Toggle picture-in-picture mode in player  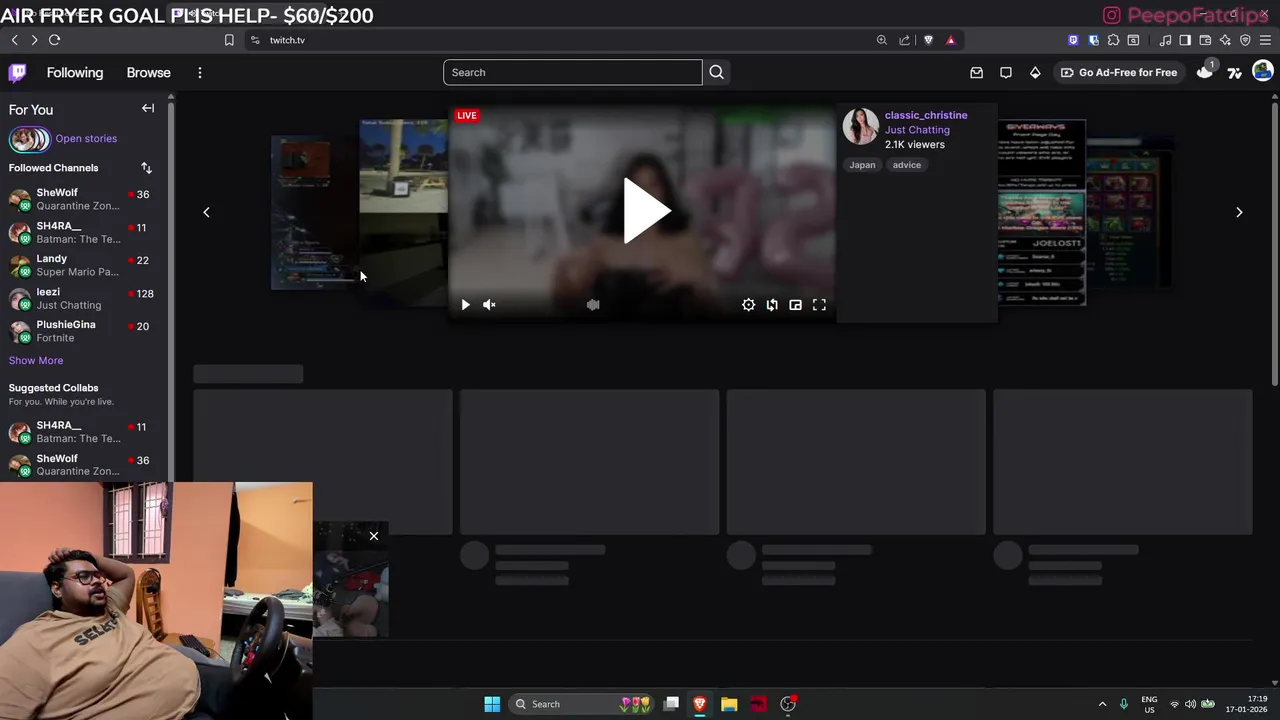point(796,305)
